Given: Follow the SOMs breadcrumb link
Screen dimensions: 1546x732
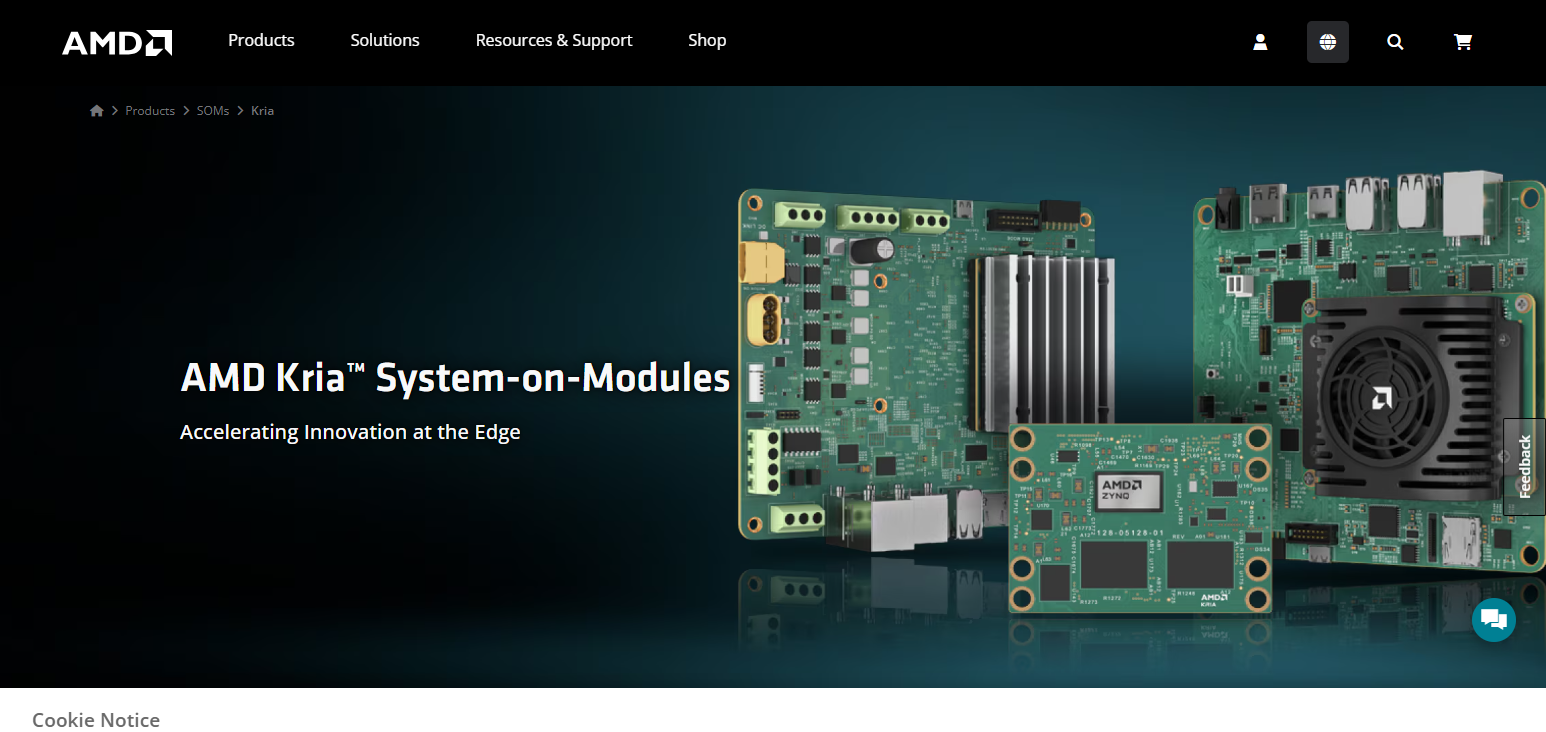Looking at the screenshot, I should 213,111.
